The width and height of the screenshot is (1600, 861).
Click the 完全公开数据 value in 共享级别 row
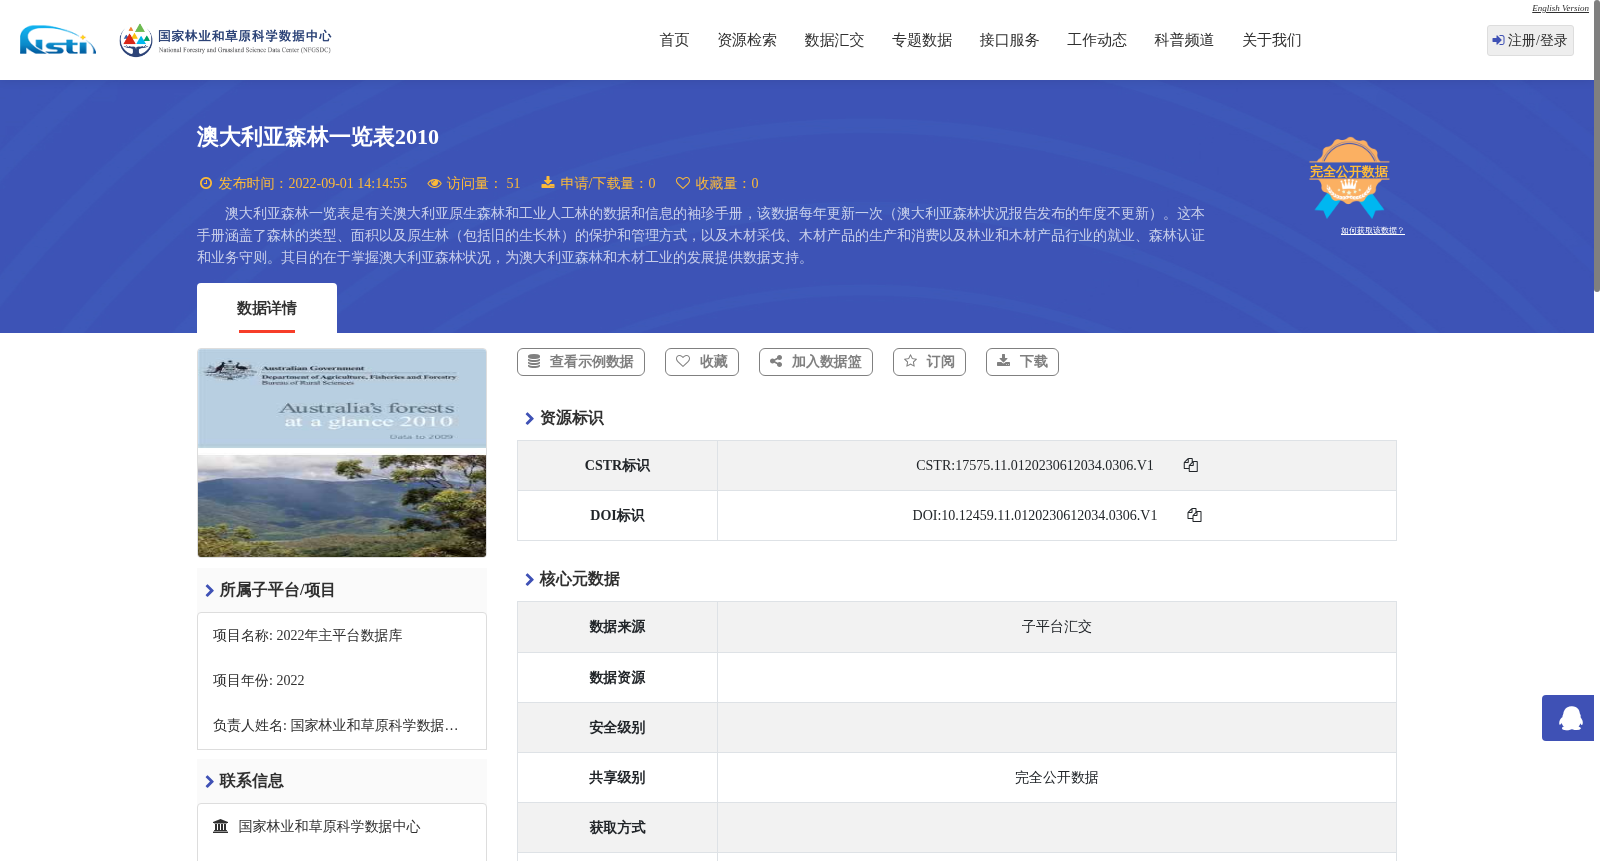pos(1057,778)
